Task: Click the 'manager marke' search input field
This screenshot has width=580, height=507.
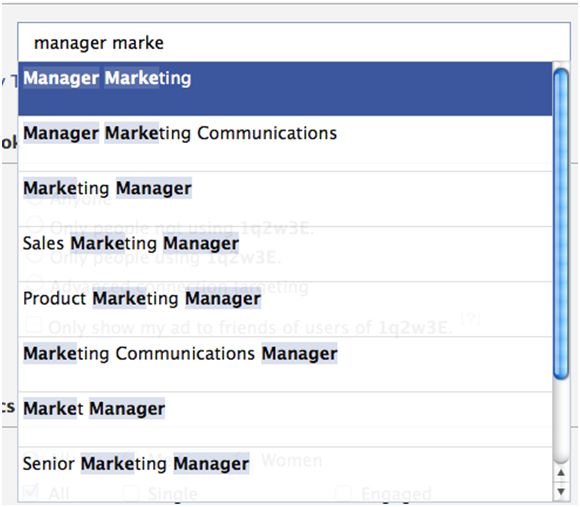Action: pyautogui.click(x=294, y=43)
